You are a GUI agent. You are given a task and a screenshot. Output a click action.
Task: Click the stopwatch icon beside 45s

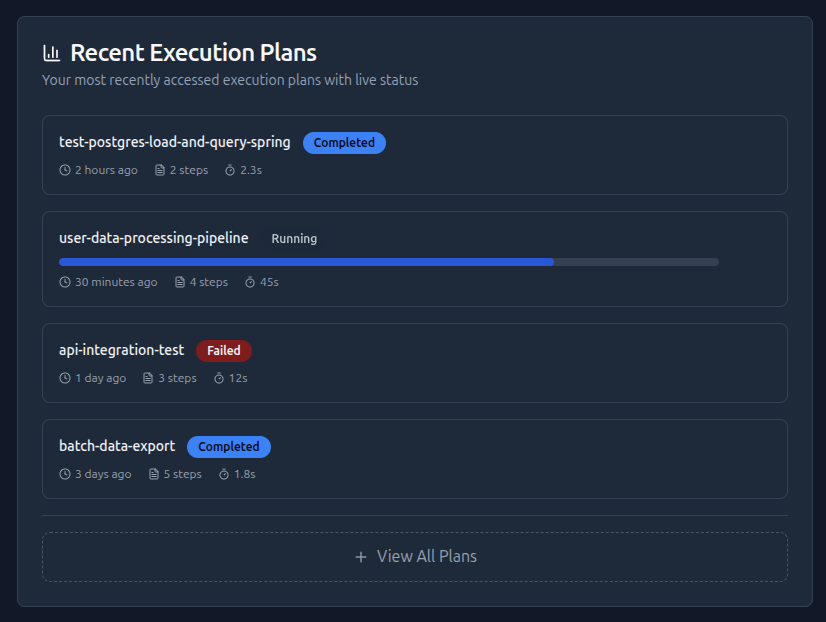pos(250,282)
